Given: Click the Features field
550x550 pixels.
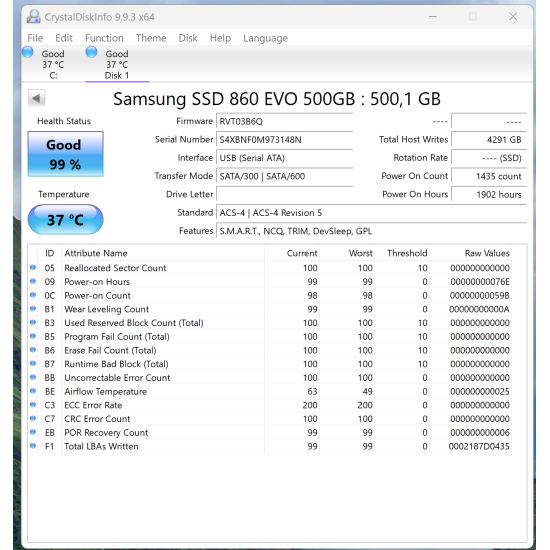Looking at the screenshot, I should click(371, 231).
